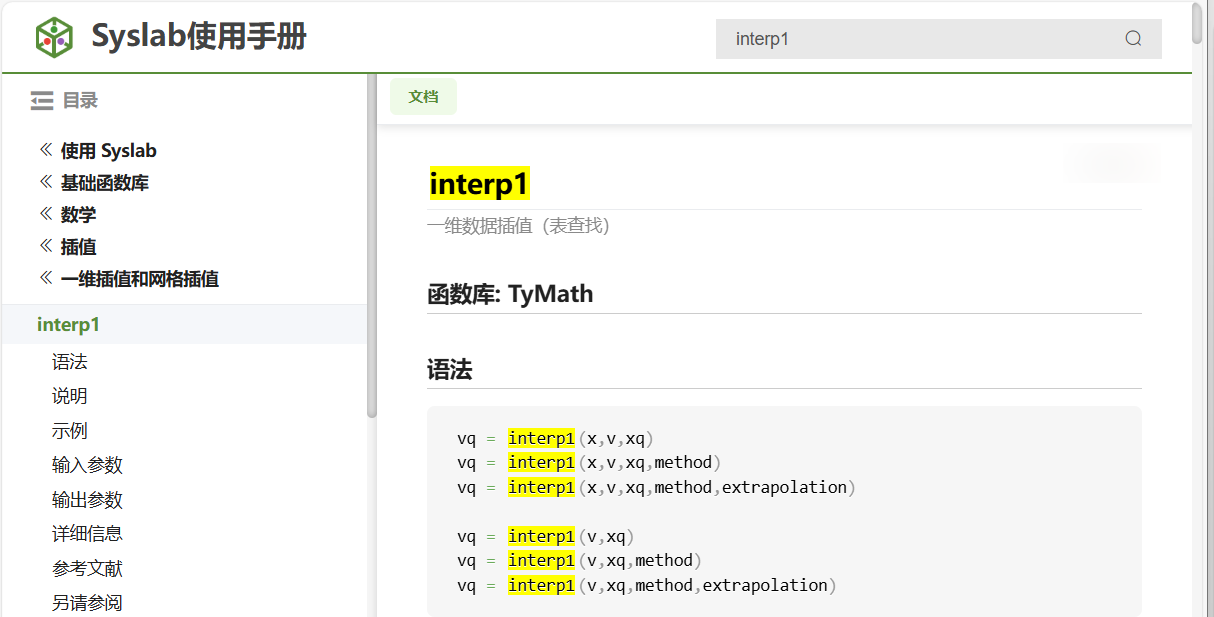The width and height of the screenshot is (1214, 617).
Task: Collapse the 数学 section chevron
Action: click(x=45, y=214)
